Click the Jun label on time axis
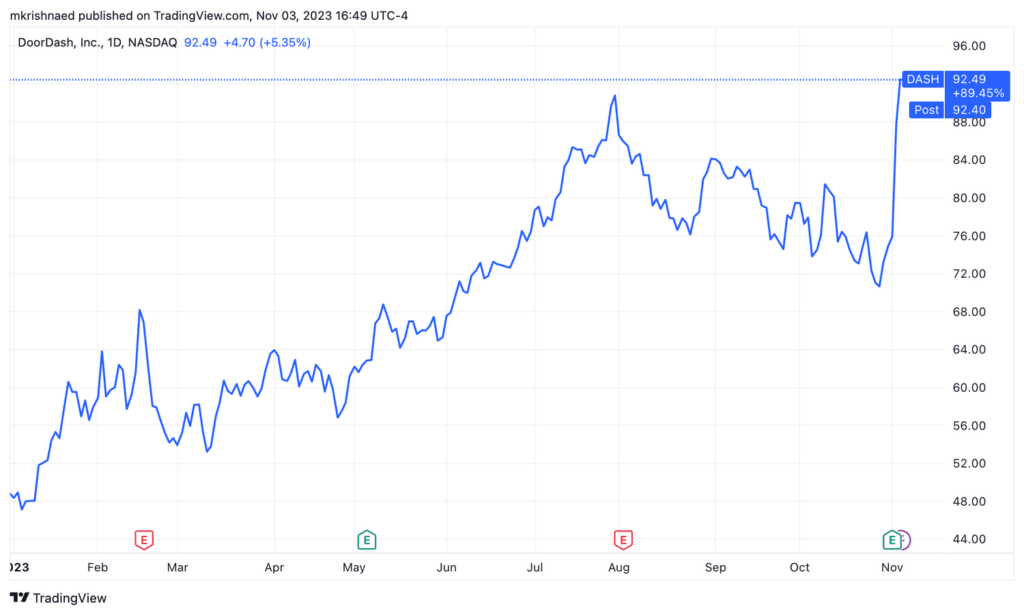The height and width of the screenshot is (615, 1024). (446, 567)
